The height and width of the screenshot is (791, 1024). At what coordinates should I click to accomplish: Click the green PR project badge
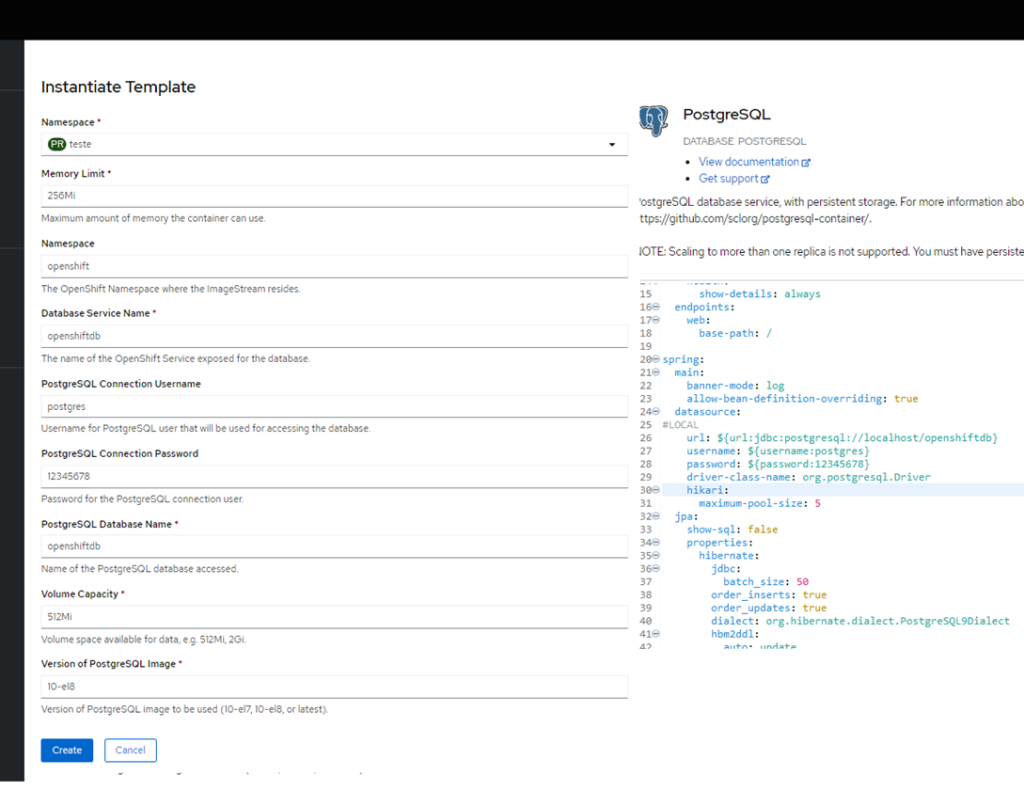pos(57,144)
